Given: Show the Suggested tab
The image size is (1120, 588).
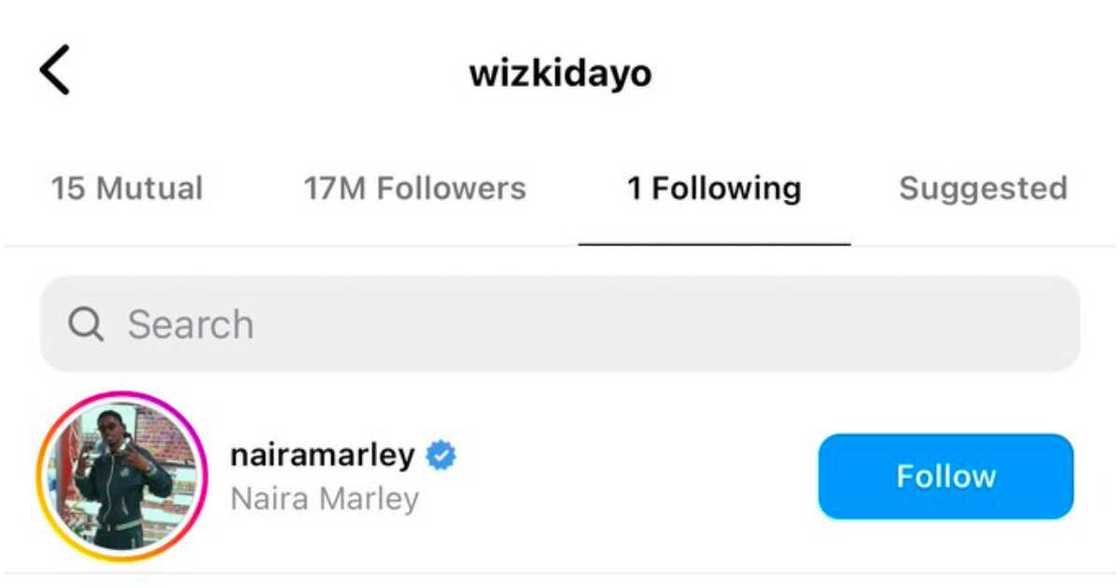Looking at the screenshot, I should tap(983, 189).
